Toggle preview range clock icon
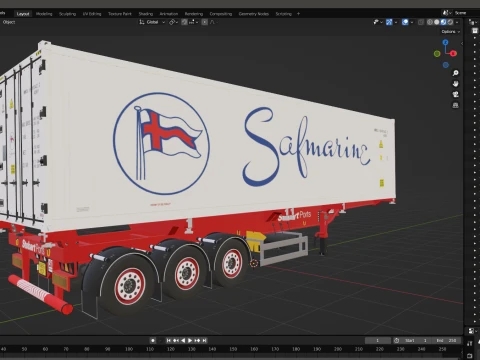The image size is (480, 360). click(396, 340)
